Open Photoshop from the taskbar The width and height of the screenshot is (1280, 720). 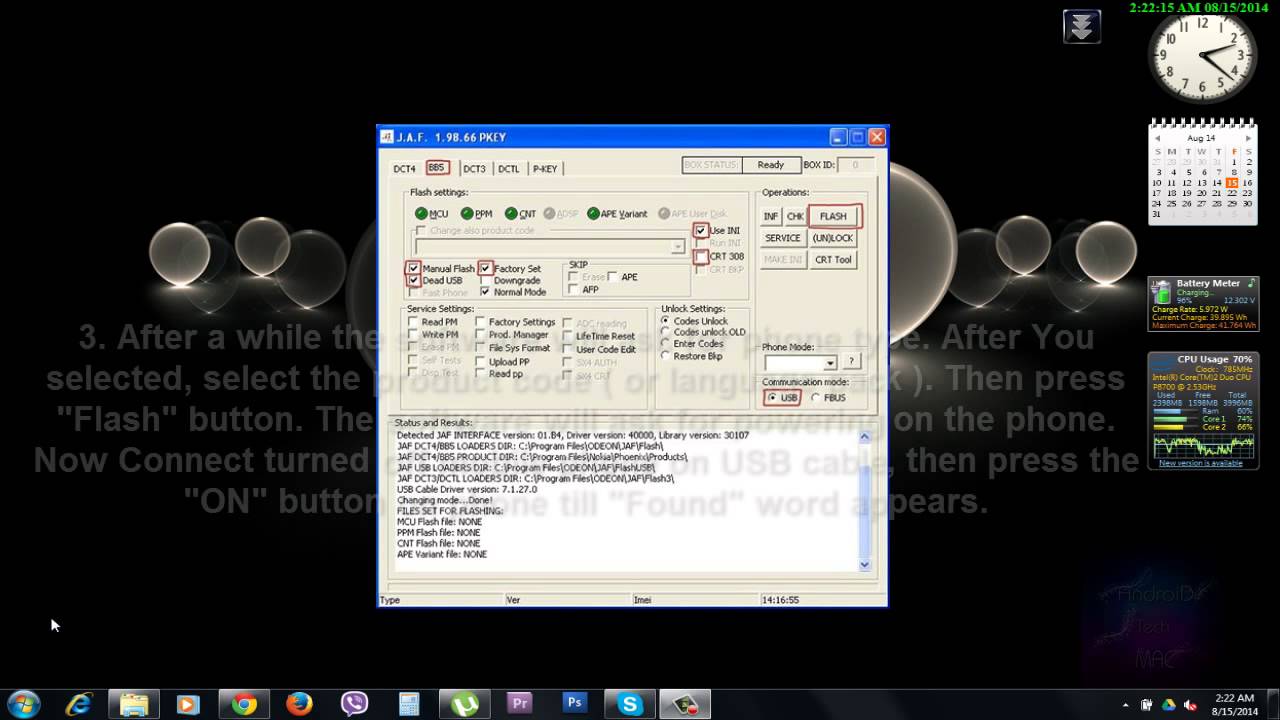[x=574, y=704]
